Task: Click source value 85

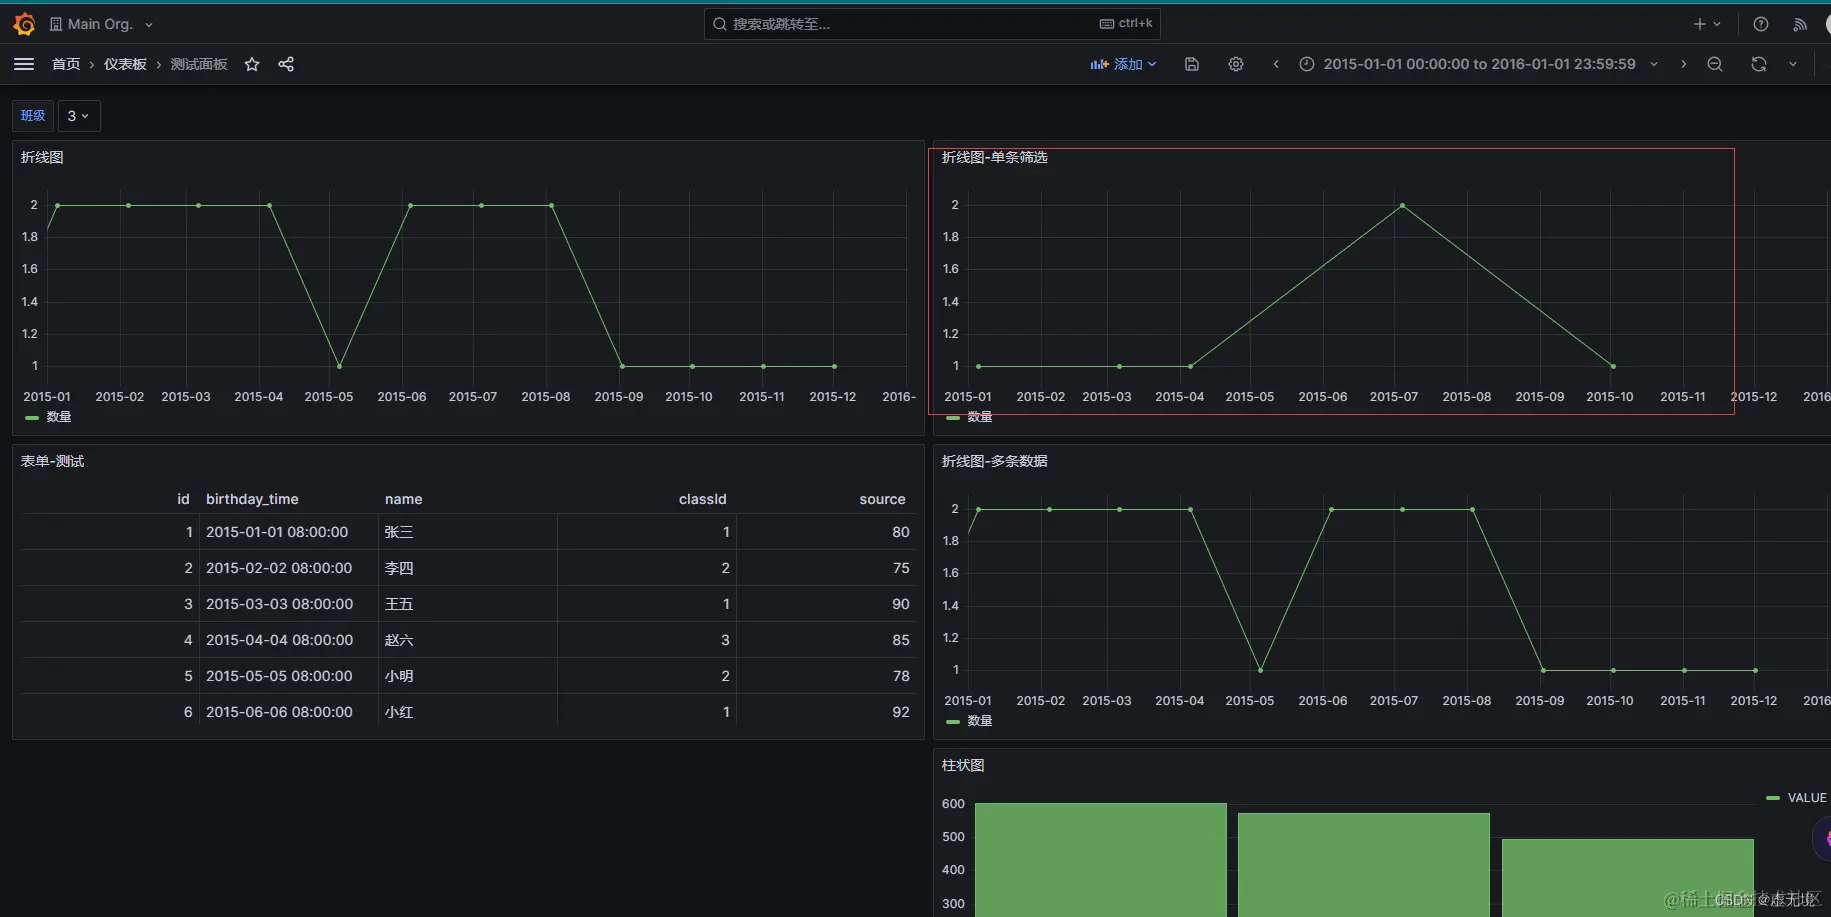Action: coord(901,640)
